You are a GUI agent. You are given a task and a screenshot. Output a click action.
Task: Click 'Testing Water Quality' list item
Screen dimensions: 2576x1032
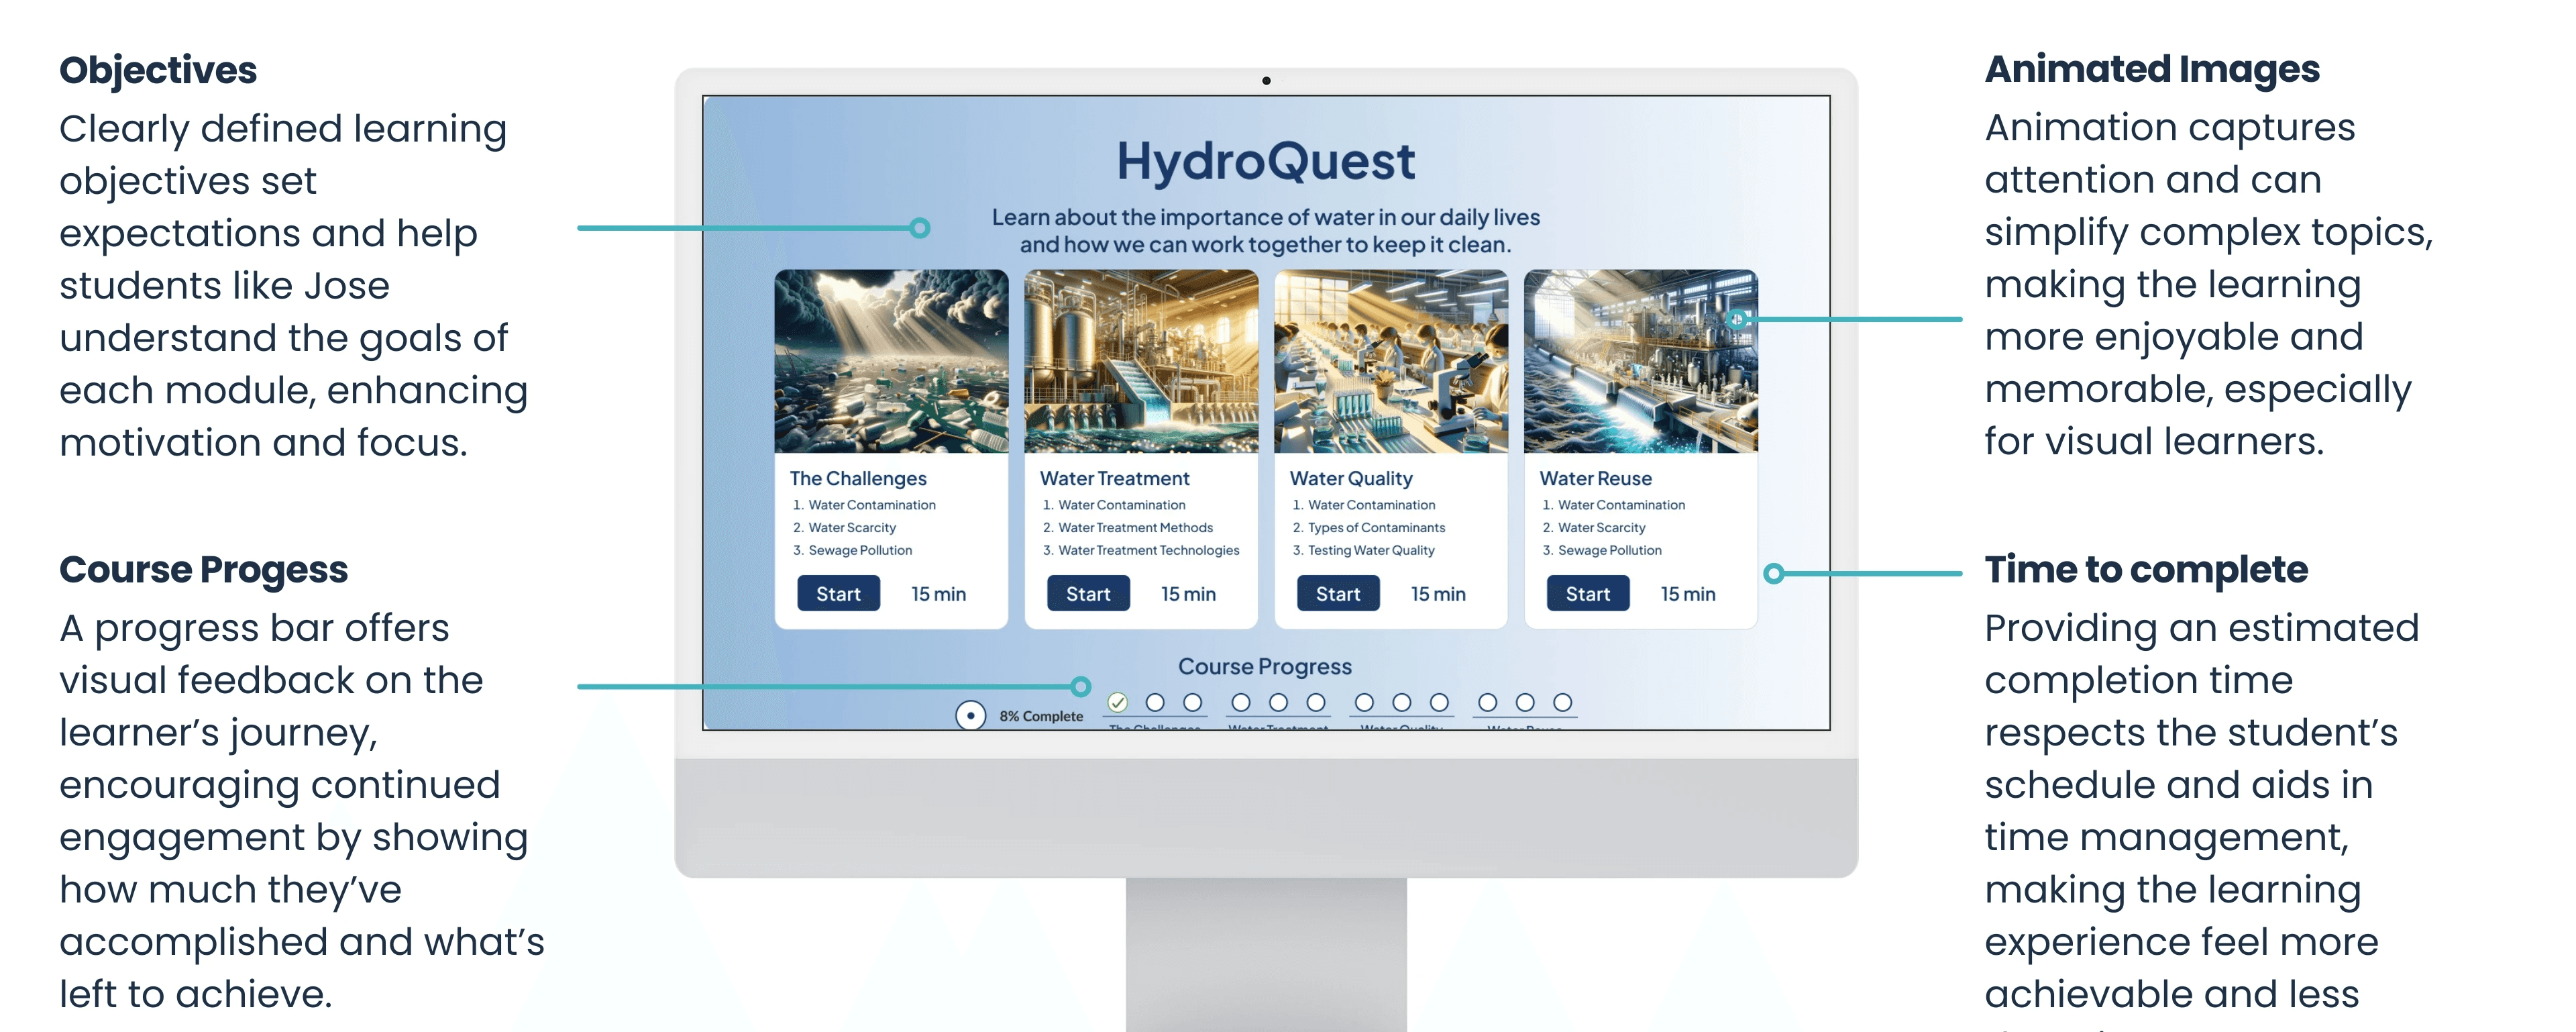(1371, 551)
